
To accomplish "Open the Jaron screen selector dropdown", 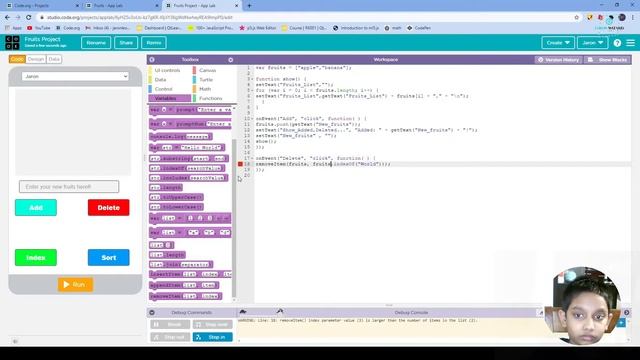I will click(75, 76).
